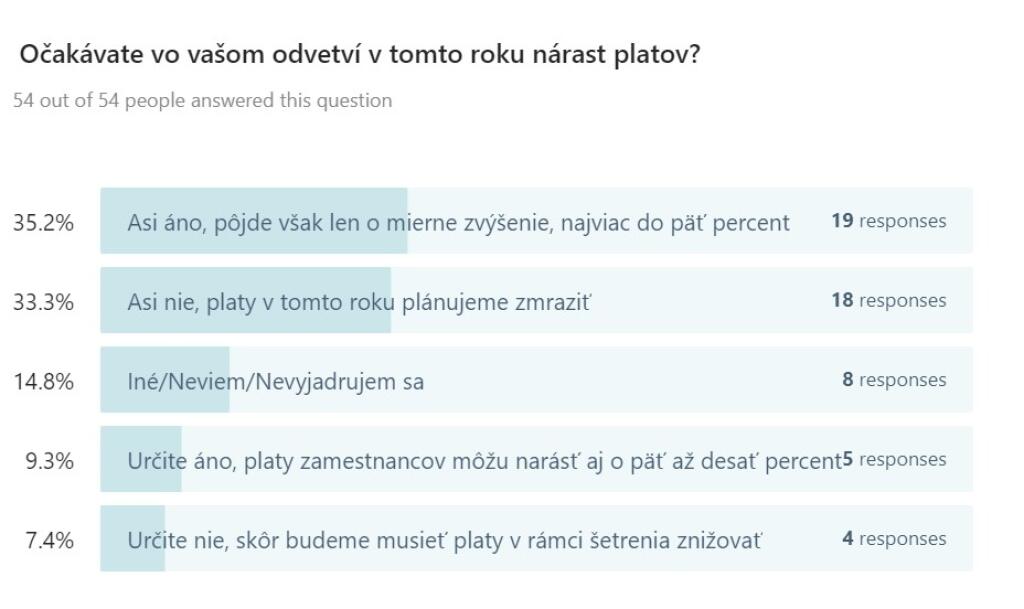
Task: Click the '8 responses' count
Action: [x=894, y=380]
